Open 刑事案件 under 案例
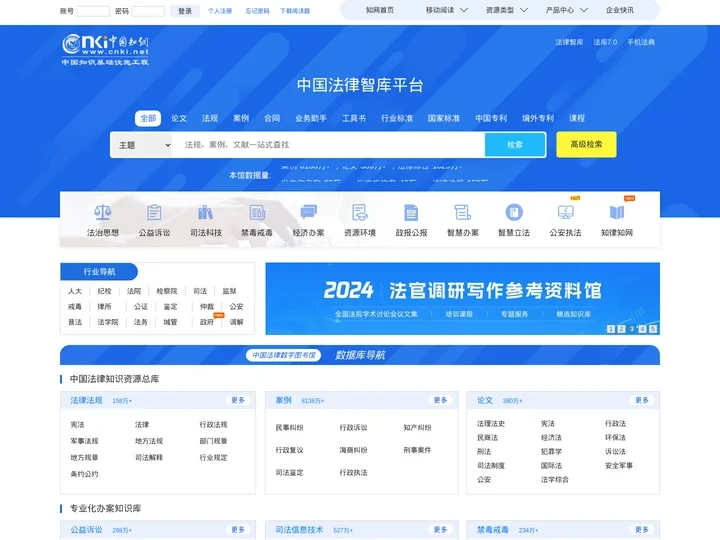Viewport: 720px width, 540px height. tap(417, 450)
